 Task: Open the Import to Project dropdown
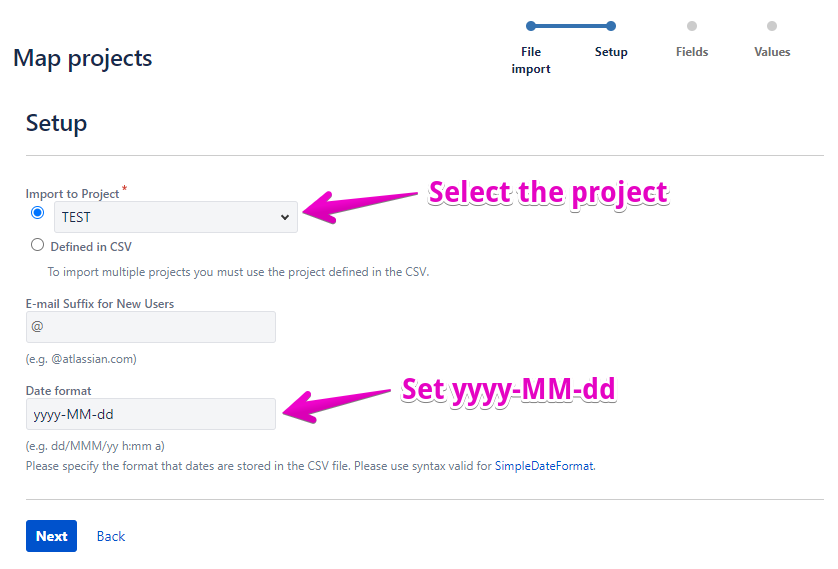(175, 217)
